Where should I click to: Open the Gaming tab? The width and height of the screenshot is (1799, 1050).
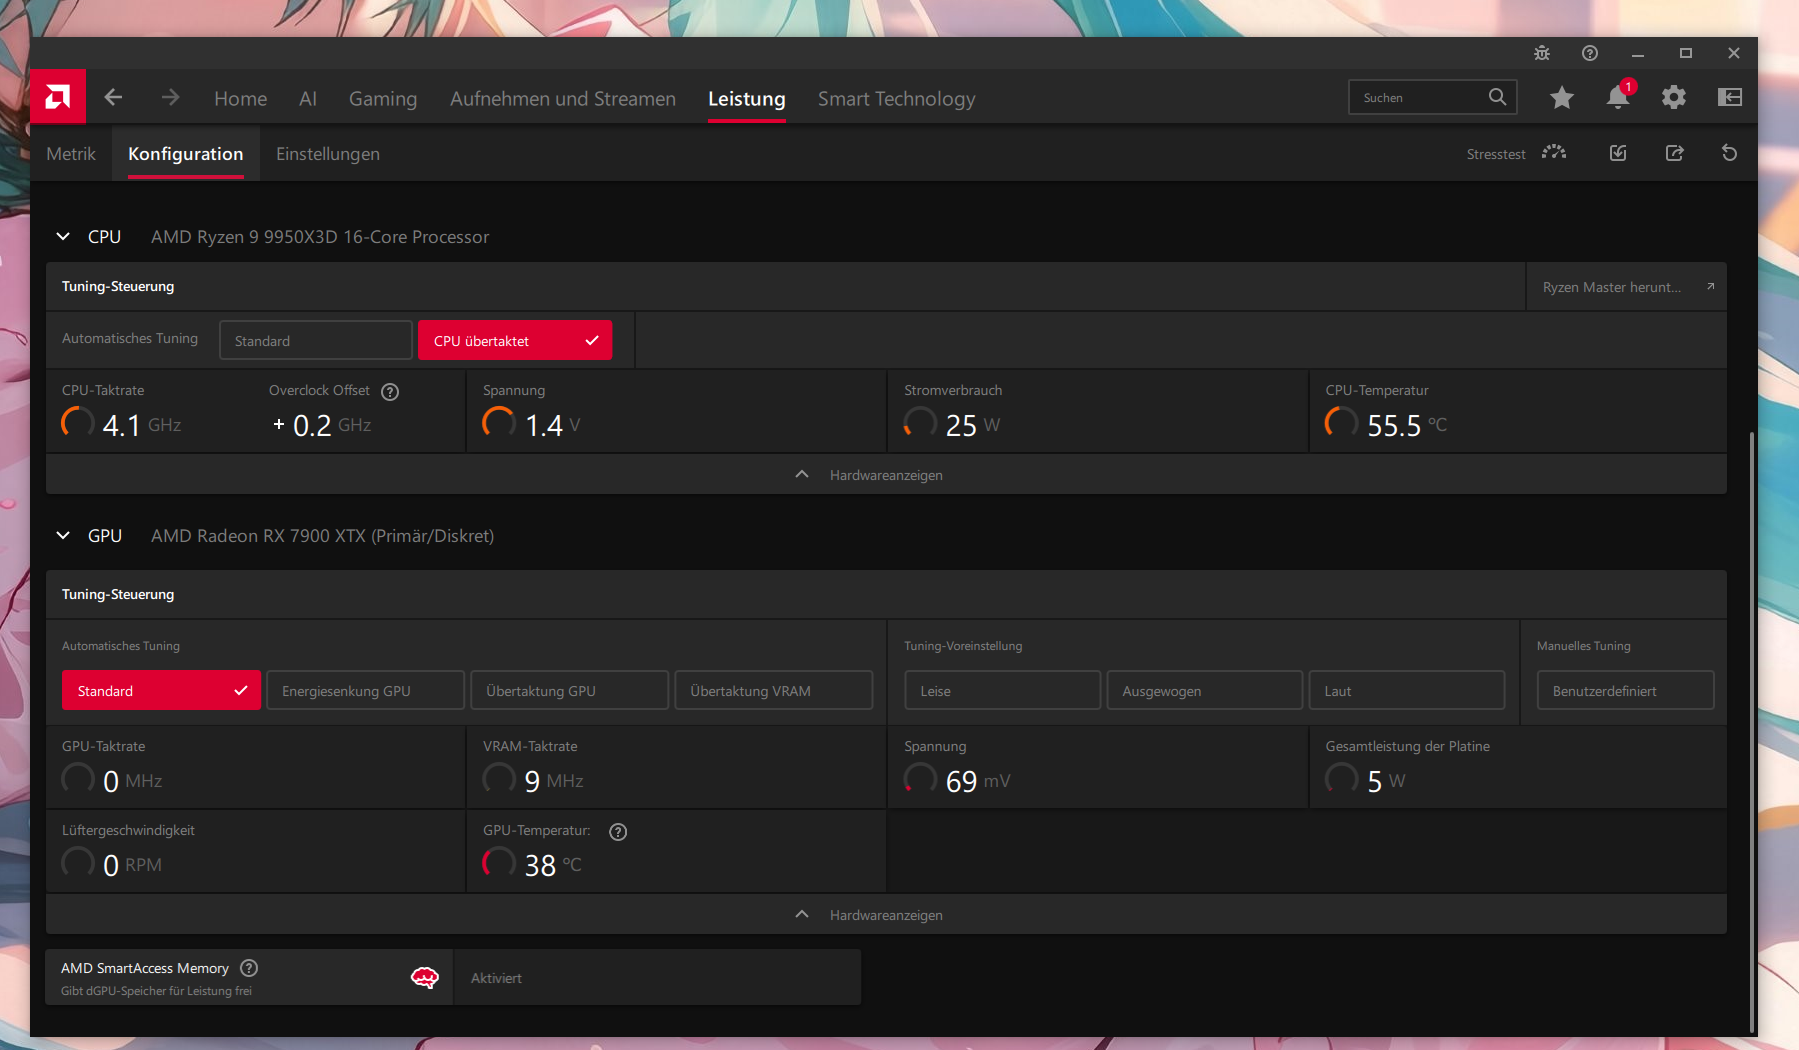click(x=383, y=99)
